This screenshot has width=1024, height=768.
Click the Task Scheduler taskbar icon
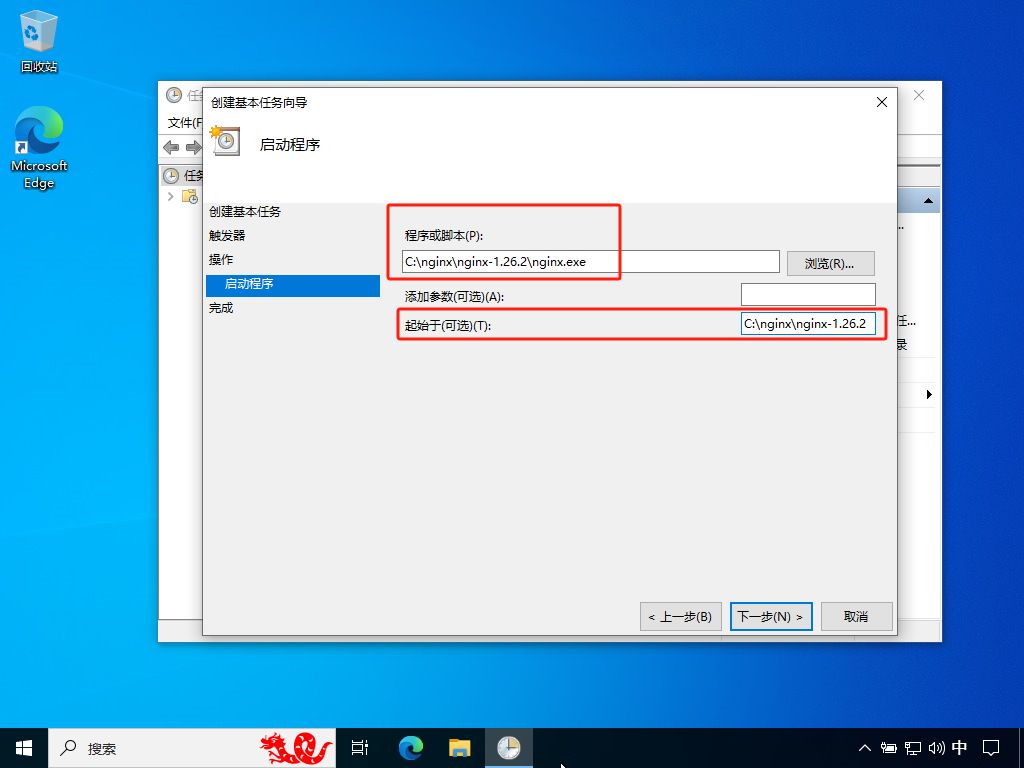click(509, 748)
